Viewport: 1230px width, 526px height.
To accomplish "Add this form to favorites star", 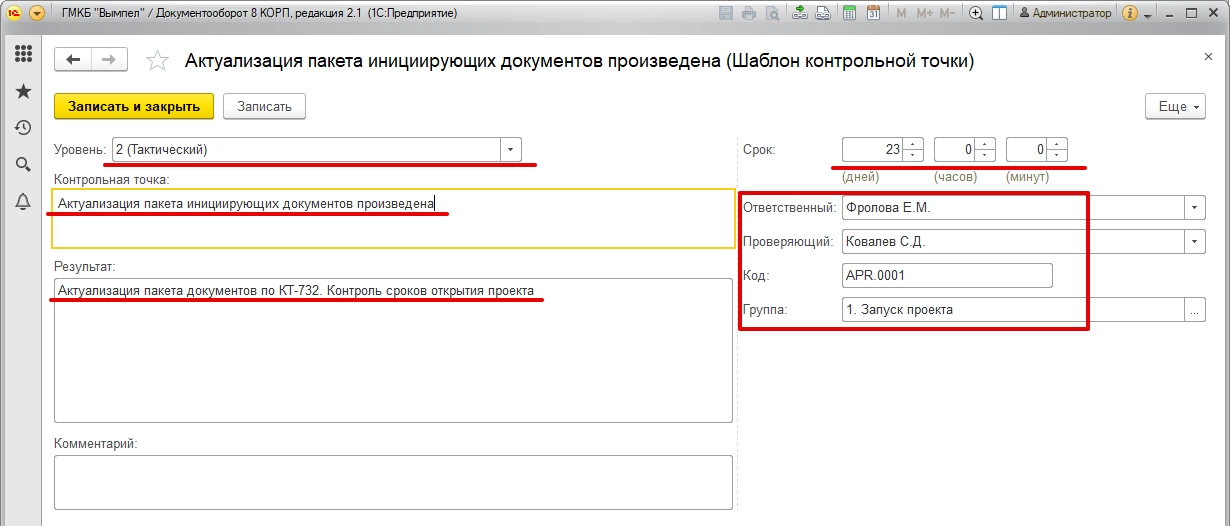I will click(x=157, y=61).
